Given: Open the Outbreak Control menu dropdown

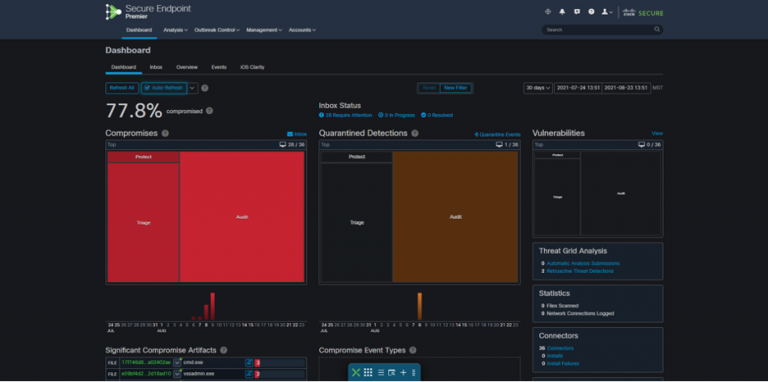Looking at the screenshot, I should (x=216, y=30).
